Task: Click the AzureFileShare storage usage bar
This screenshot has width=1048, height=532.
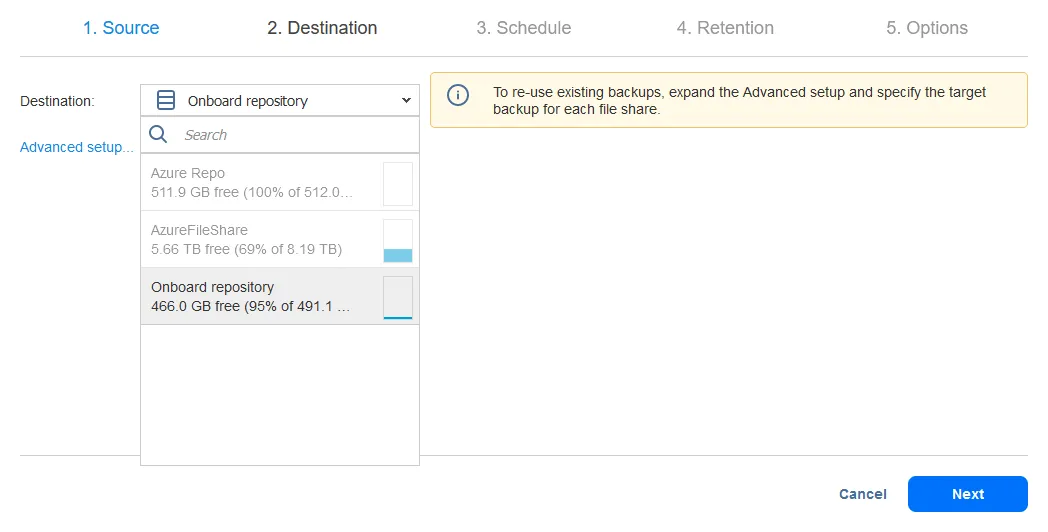Action: pyautogui.click(x=397, y=240)
